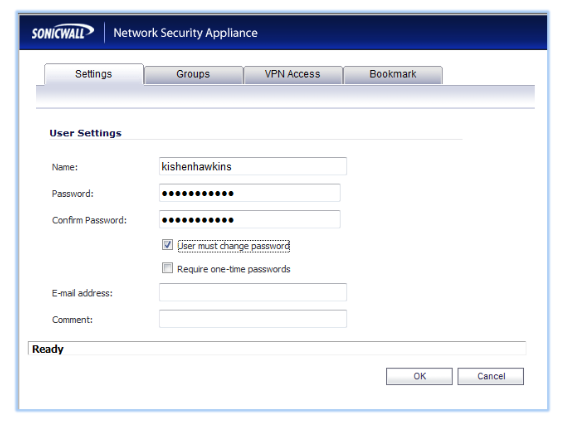Open the Groups tab
This screenshot has height=425, width=566.
click(x=193, y=74)
